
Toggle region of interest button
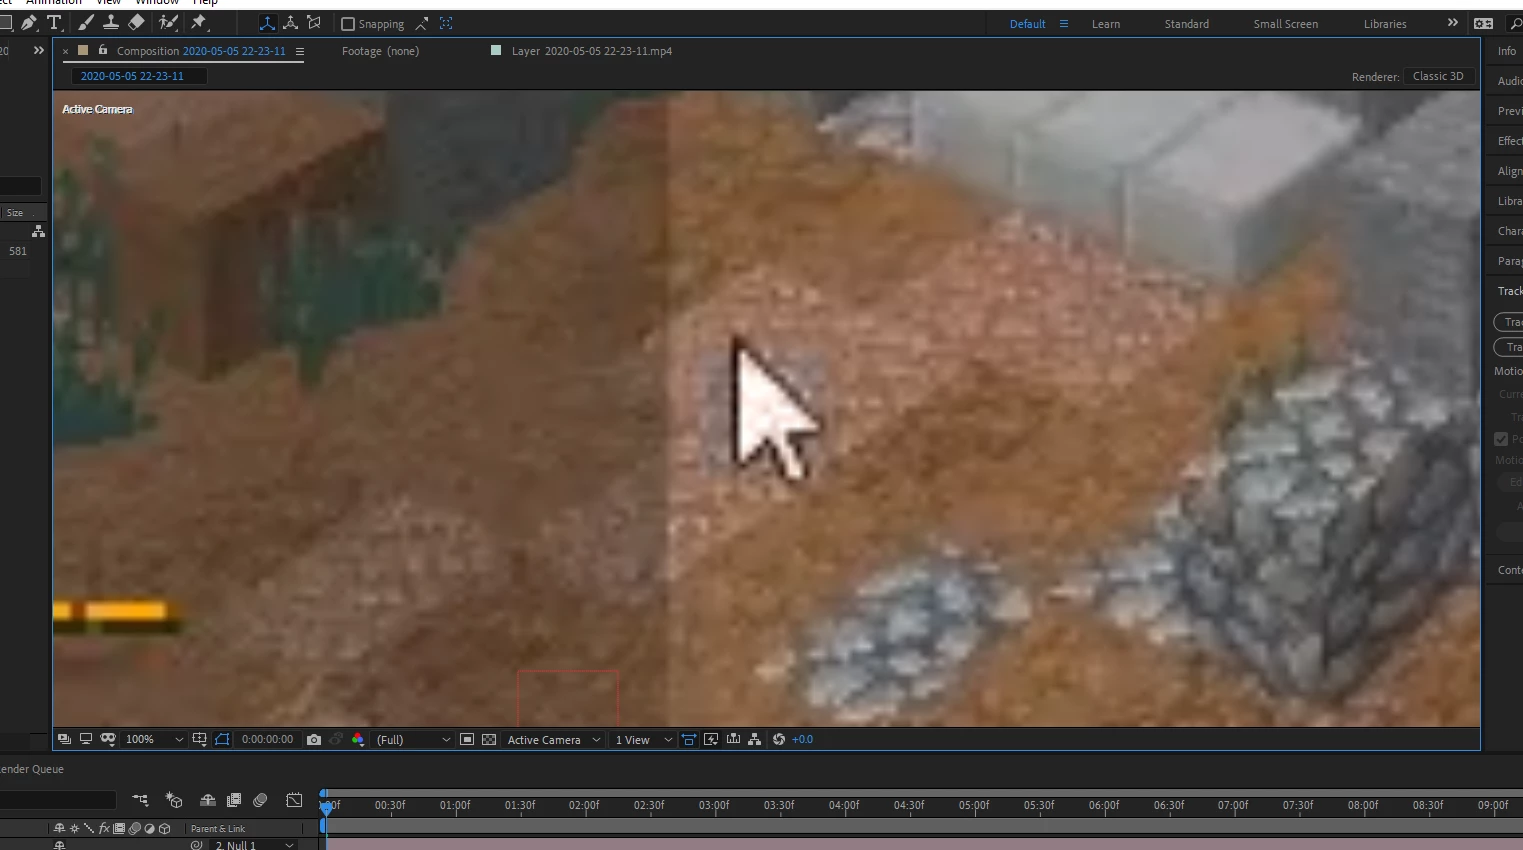[x=222, y=739]
